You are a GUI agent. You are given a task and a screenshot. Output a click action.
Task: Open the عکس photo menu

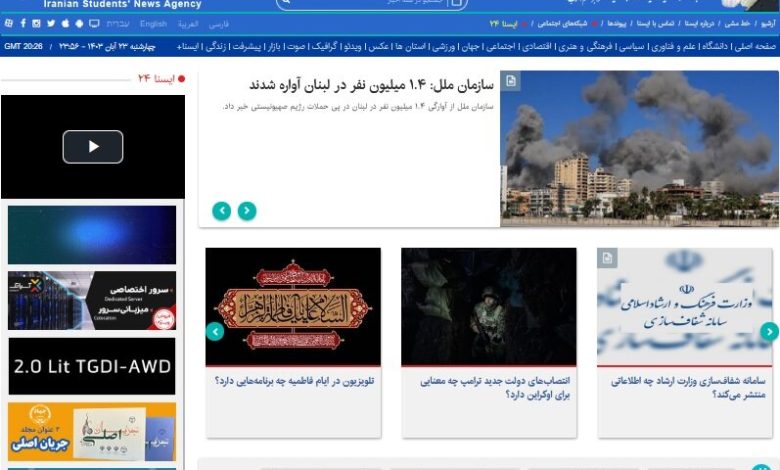click(379, 46)
